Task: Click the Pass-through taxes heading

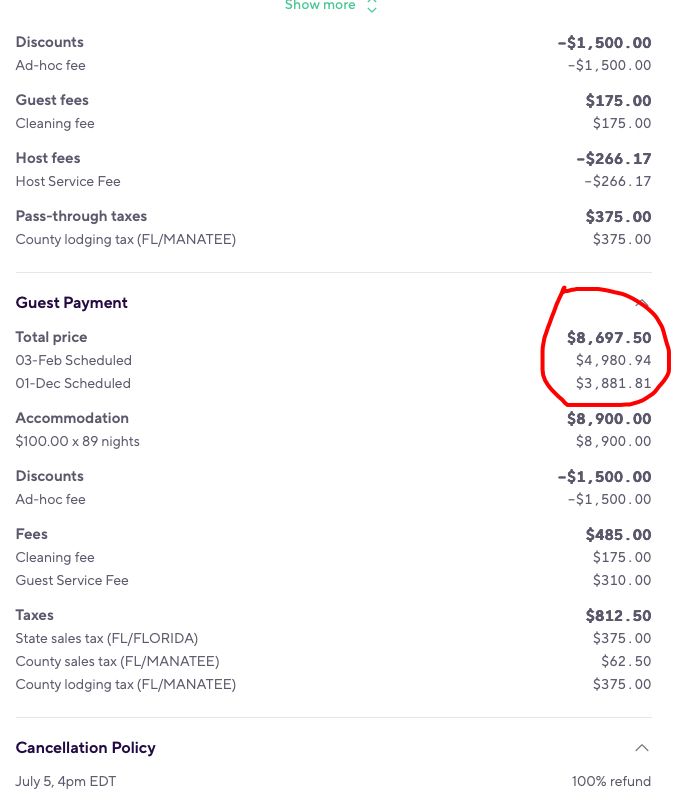Action: [x=81, y=216]
